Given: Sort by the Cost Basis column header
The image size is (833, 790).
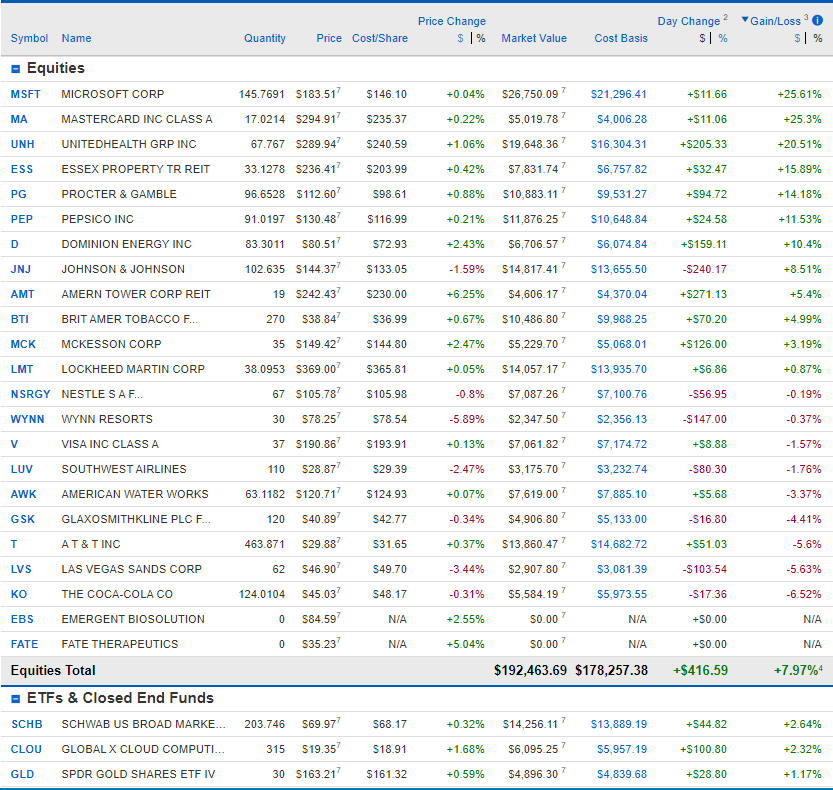Looking at the screenshot, I should coord(621,38).
